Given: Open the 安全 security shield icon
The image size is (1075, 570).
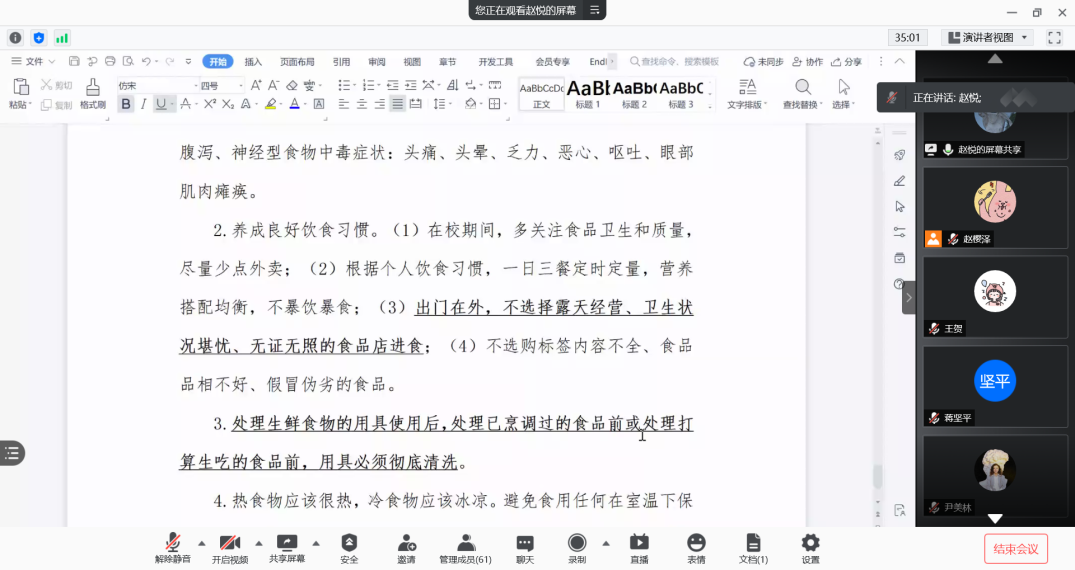Looking at the screenshot, I should point(349,548).
